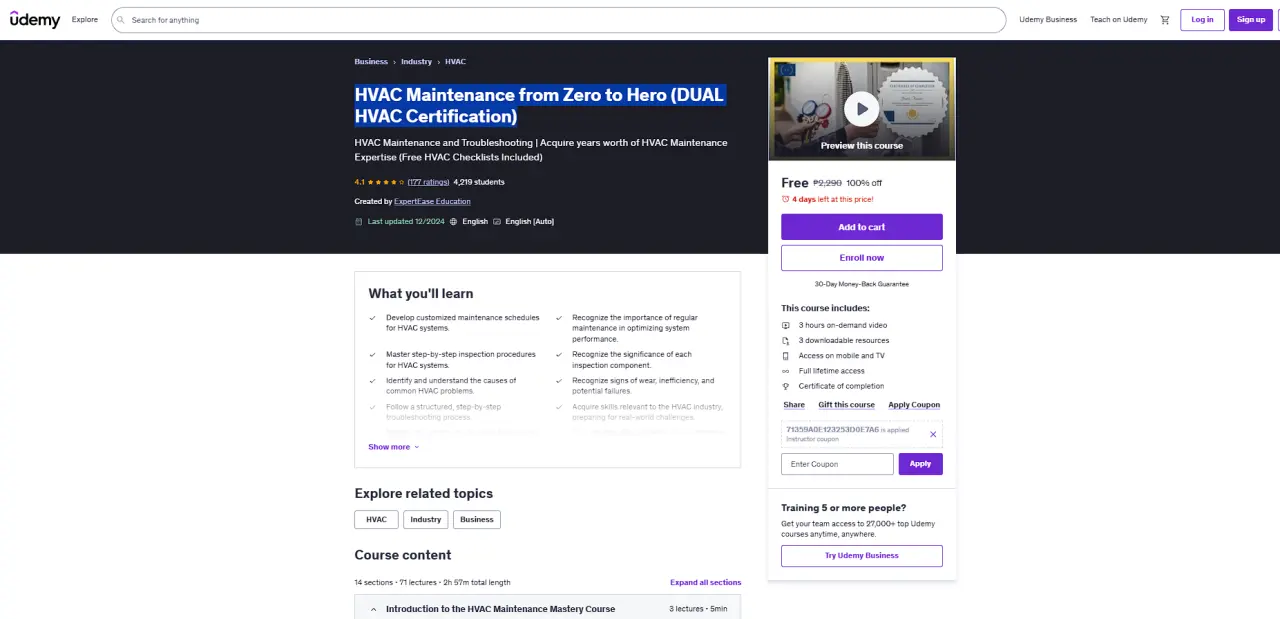Click the on-demand video icon

(786, 325)
